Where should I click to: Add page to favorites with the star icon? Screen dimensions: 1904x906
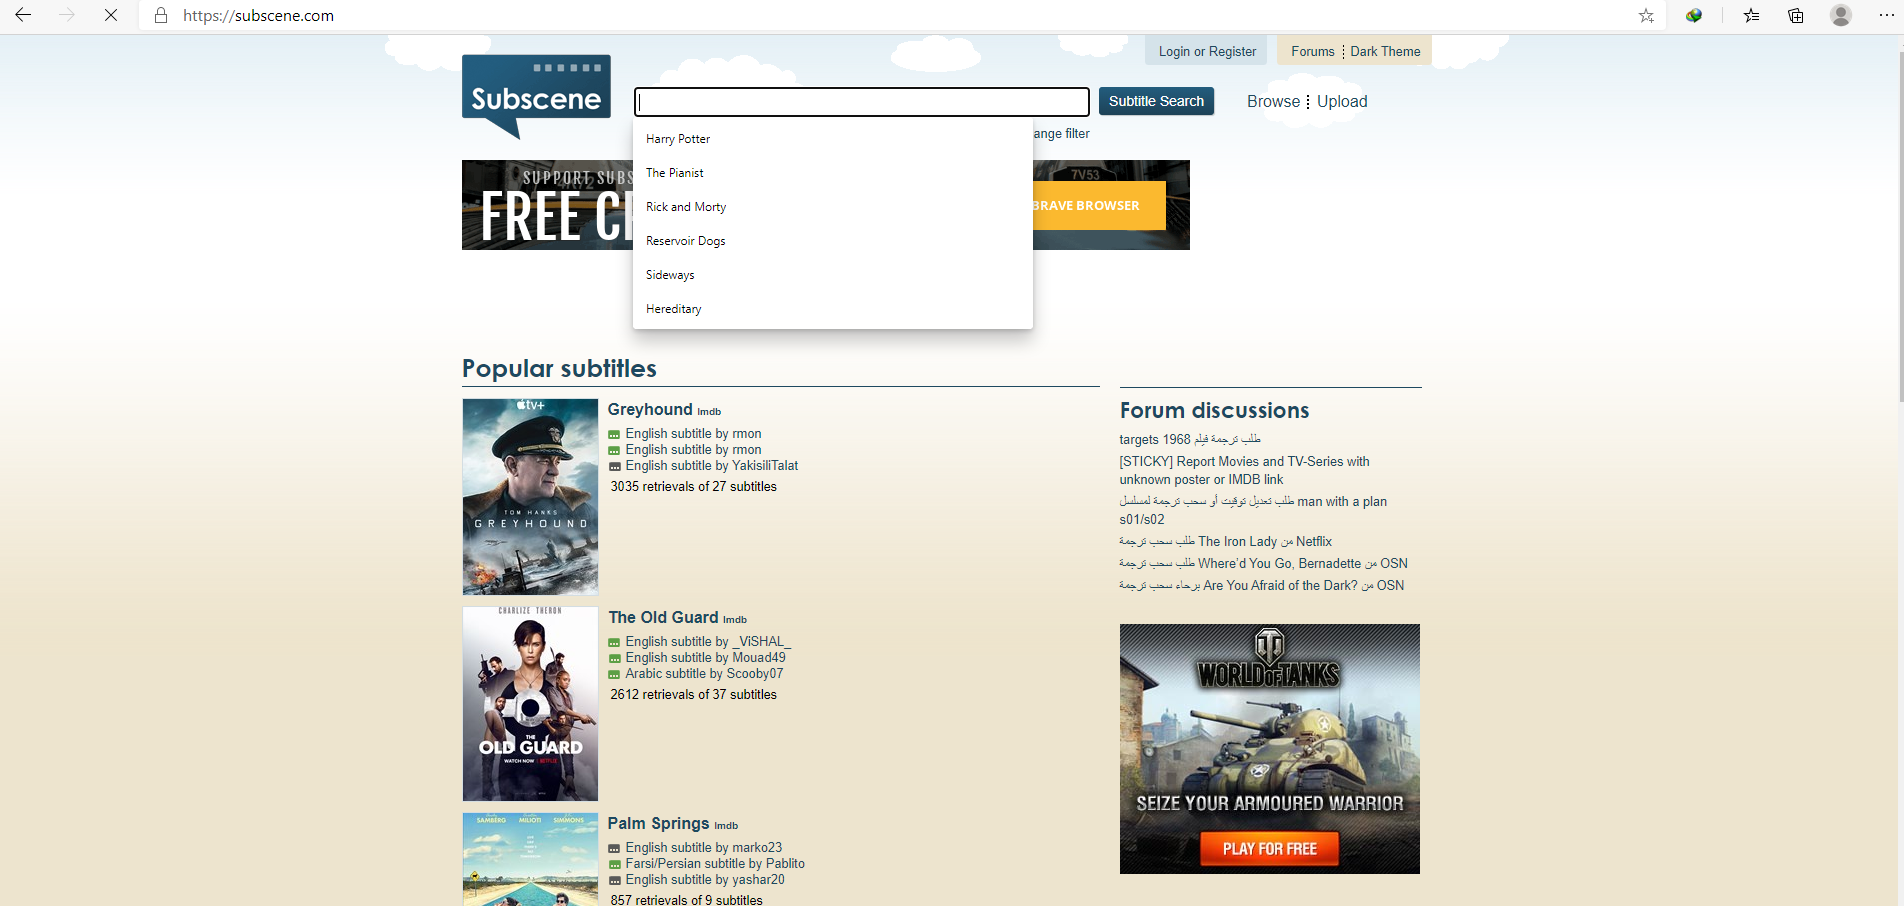point(1646,15)
